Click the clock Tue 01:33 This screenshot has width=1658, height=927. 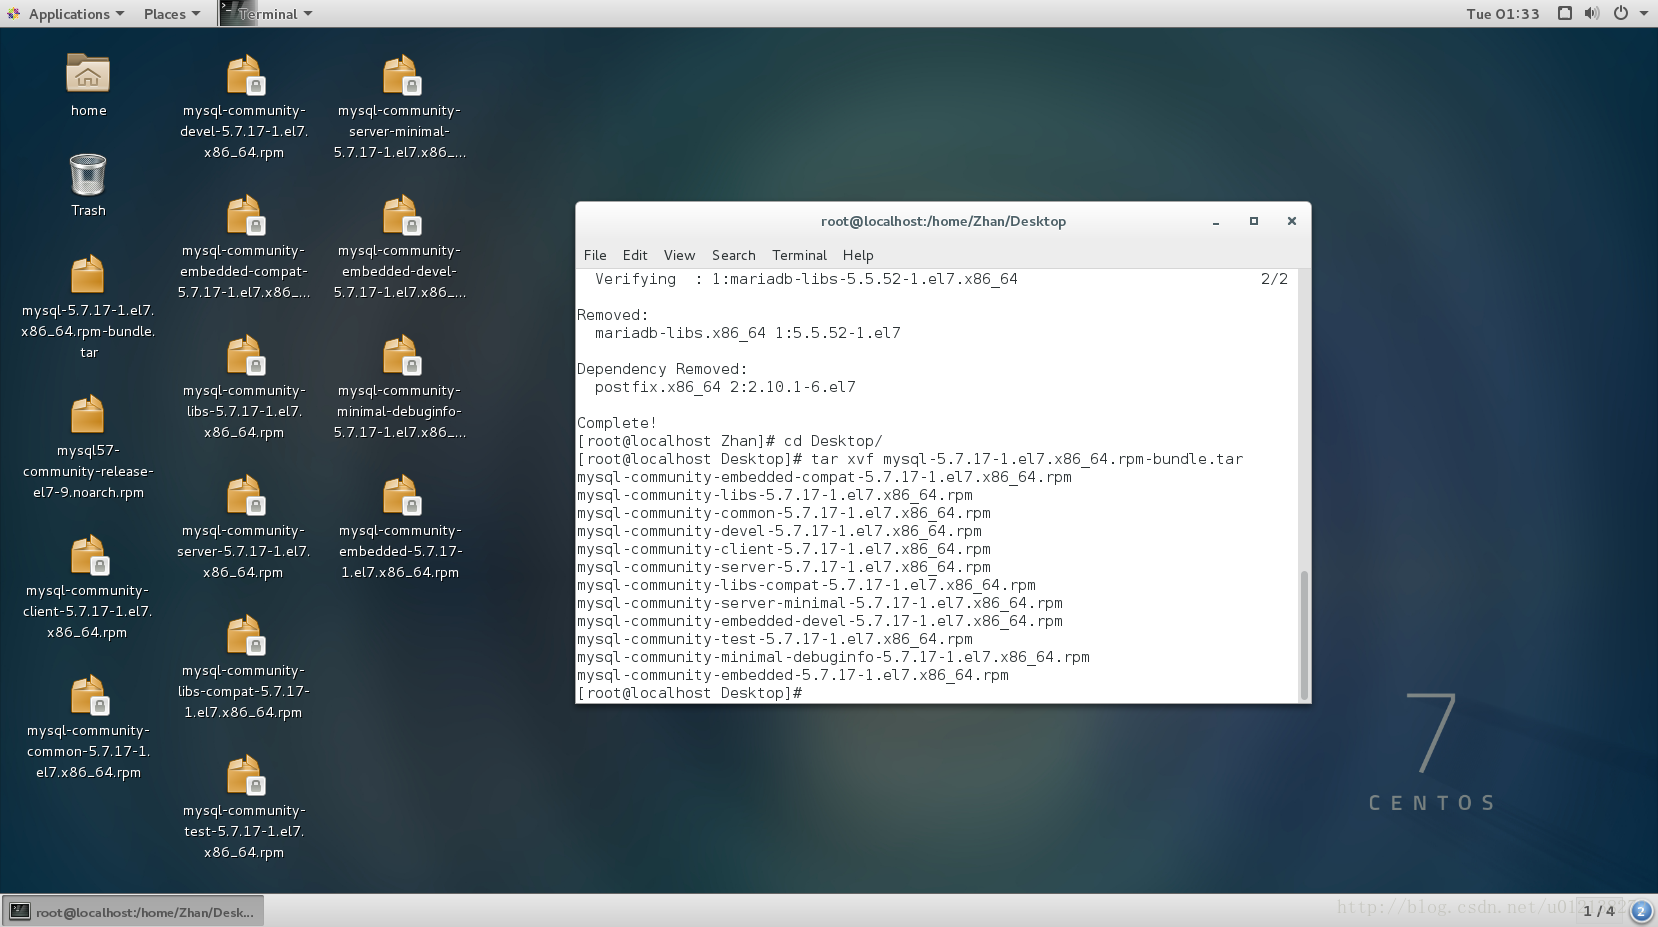pos(1502,13)
